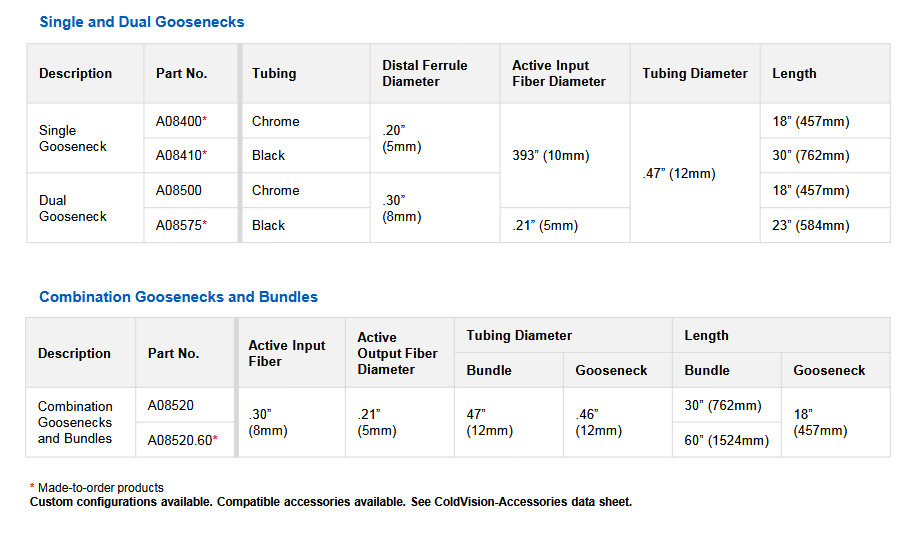
Task: Click the .47" (12mm) tubing diameter cell
Action: [x=679, y=173]
